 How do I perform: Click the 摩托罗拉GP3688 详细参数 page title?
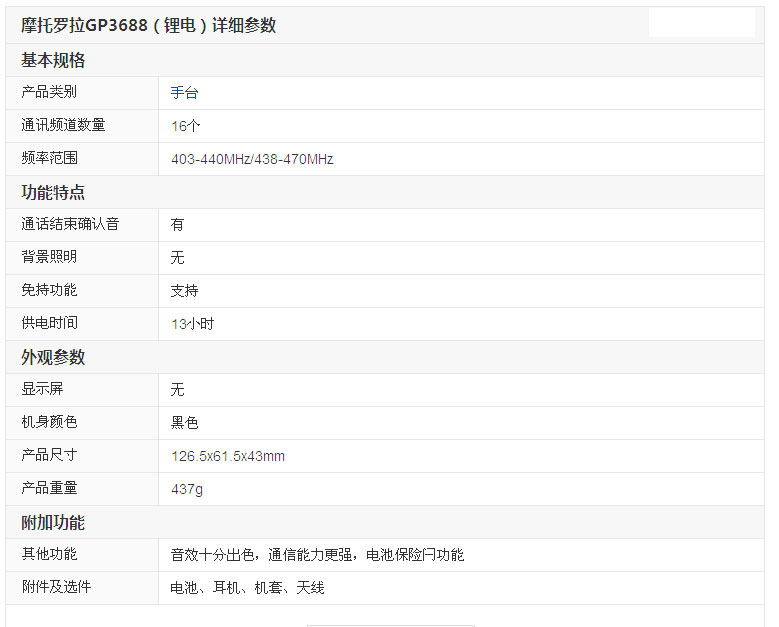tap(149, 25)
